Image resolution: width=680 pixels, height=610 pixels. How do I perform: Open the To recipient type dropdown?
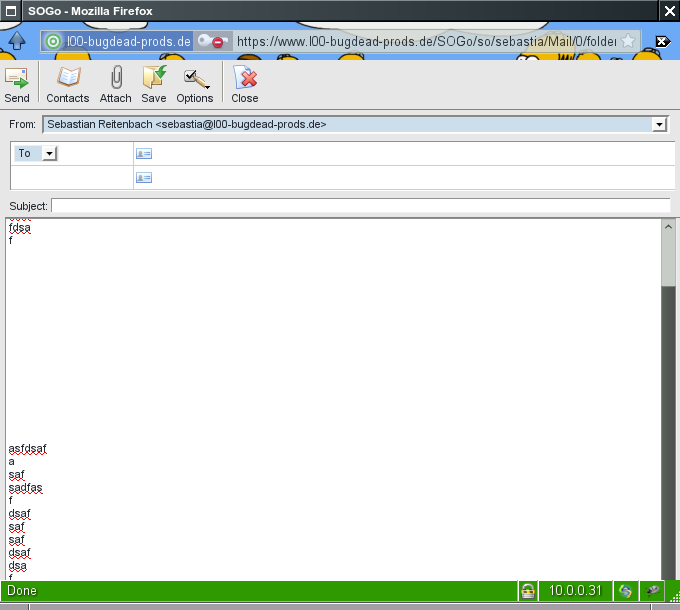50,154
